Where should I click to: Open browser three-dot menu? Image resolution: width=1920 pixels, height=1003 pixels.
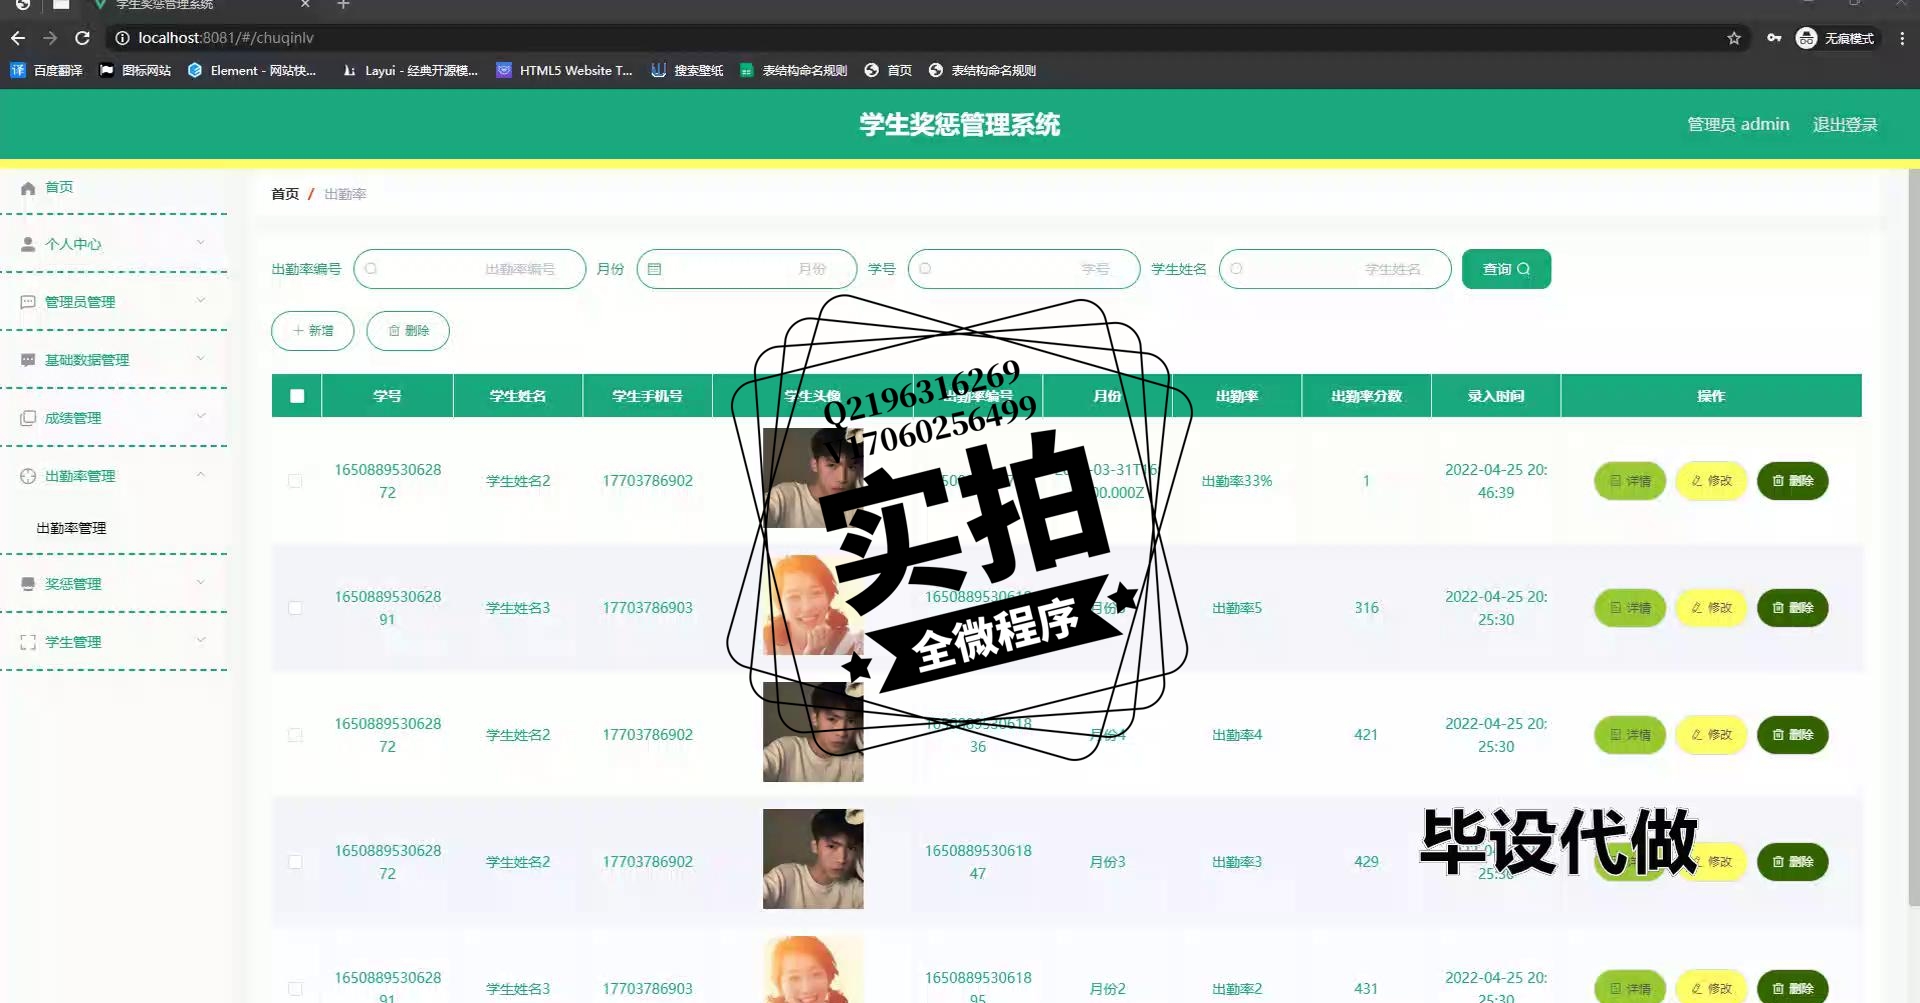click(x=1902, y=38)
